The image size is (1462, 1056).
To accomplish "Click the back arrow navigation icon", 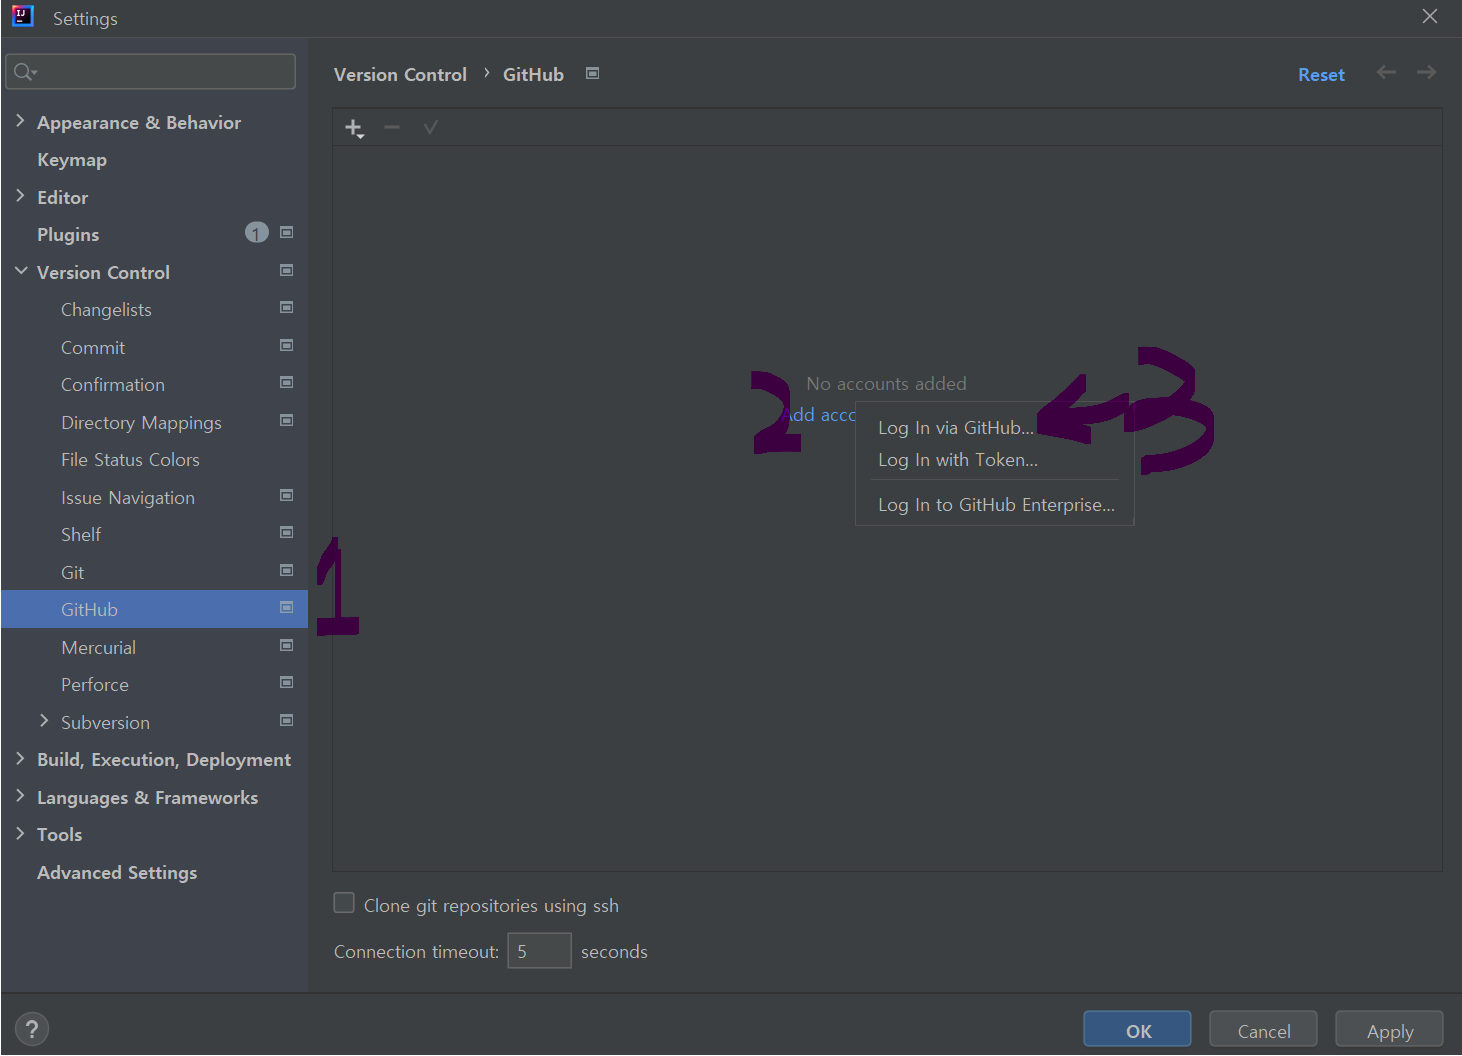I will [x=1386, y=72].
